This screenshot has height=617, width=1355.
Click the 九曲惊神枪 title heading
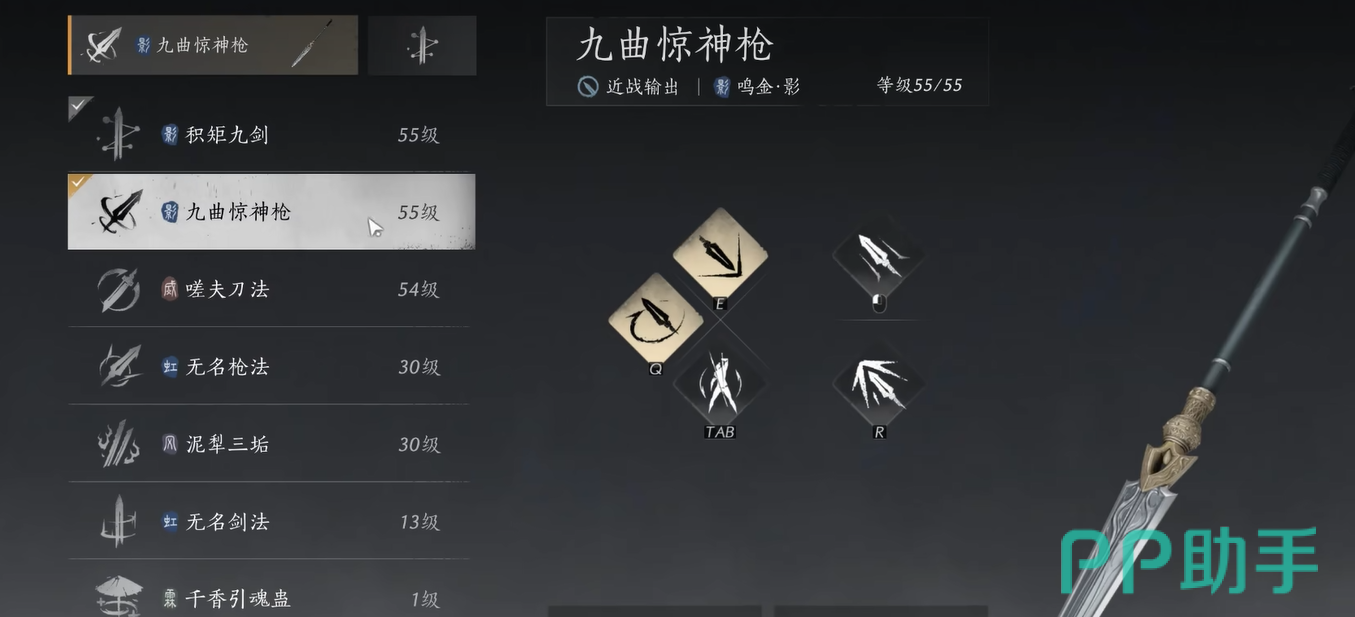pyautogui.click(x=675, y=45)
